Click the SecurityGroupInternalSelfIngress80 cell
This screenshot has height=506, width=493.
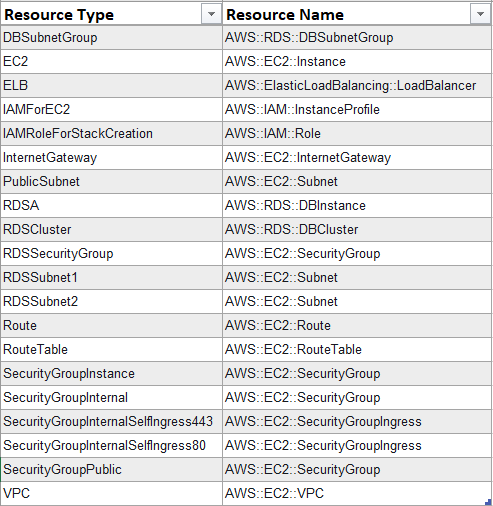[x=111, y=446]
